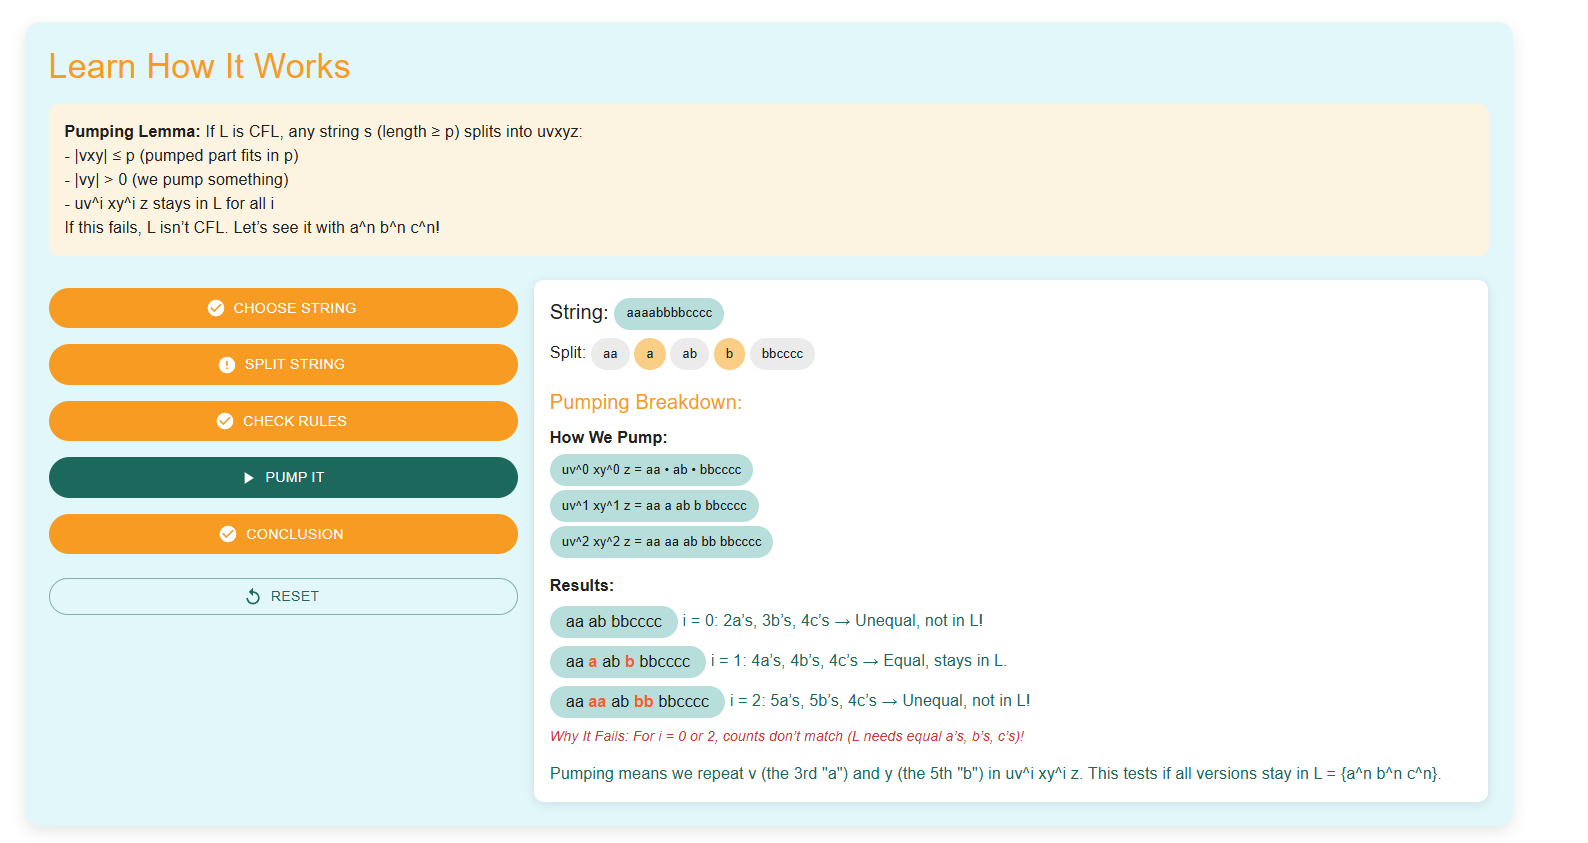
Task: Select the uv^2 xy^2 z pump chip
Action: point(661,542)
